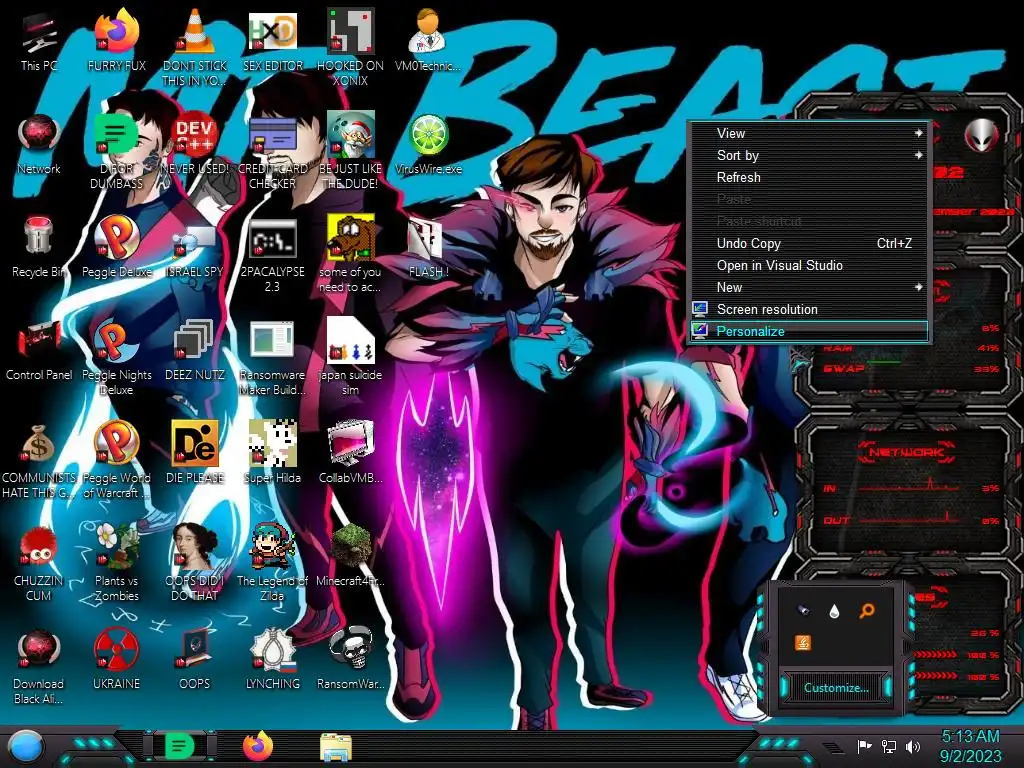The height and width of the screenshot is (768, 1024).
Task: Select the Download Black Ali... icon
Action: point(39,666)
